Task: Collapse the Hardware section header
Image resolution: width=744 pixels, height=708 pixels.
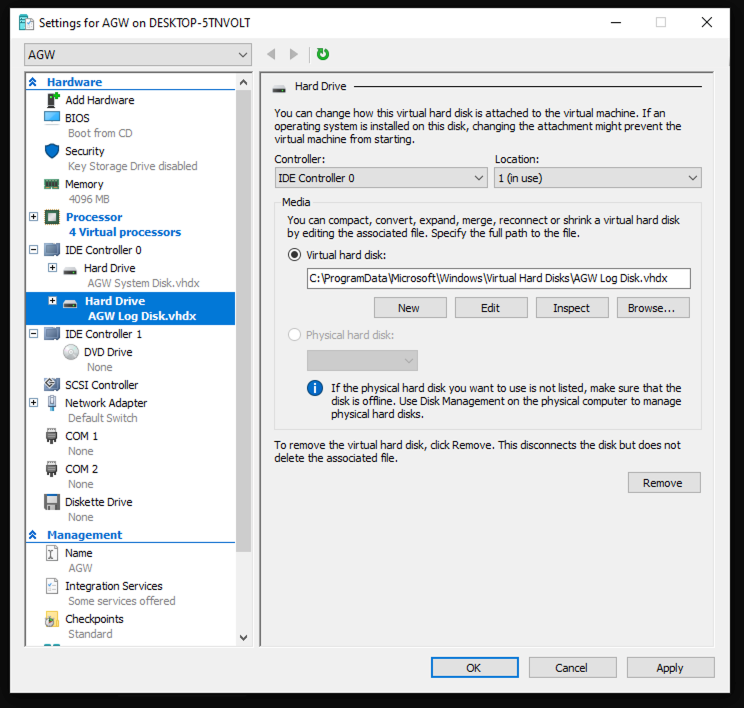Action: coord(34,82)
